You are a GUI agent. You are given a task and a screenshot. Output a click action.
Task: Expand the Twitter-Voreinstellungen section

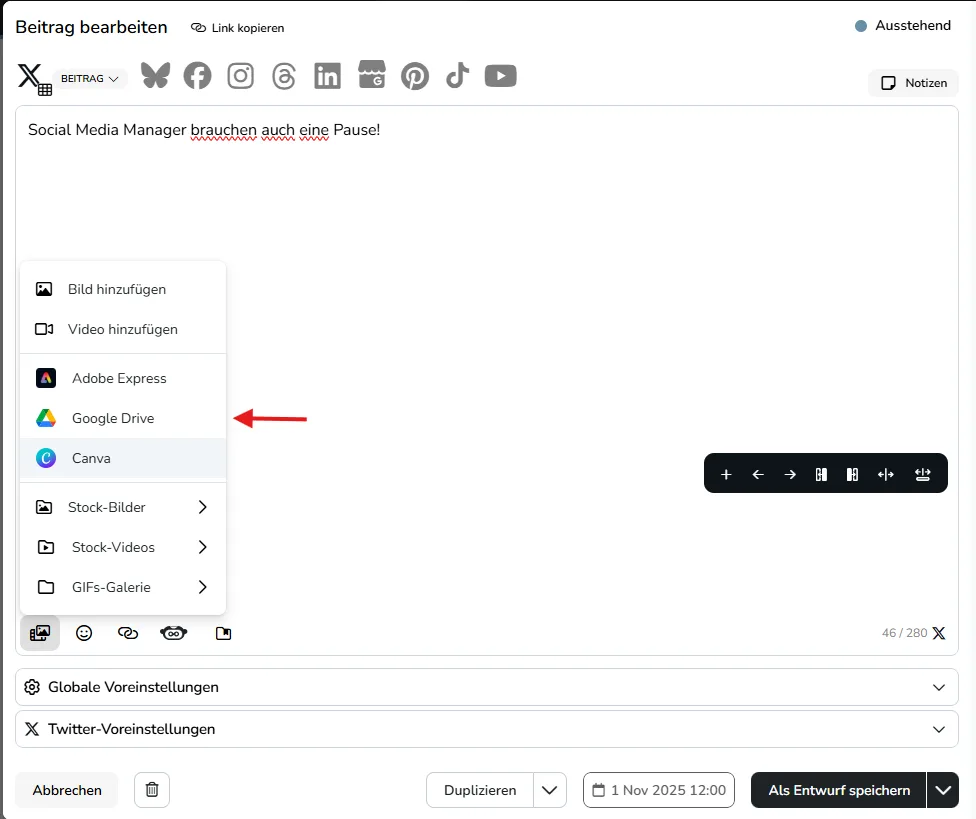487,729
